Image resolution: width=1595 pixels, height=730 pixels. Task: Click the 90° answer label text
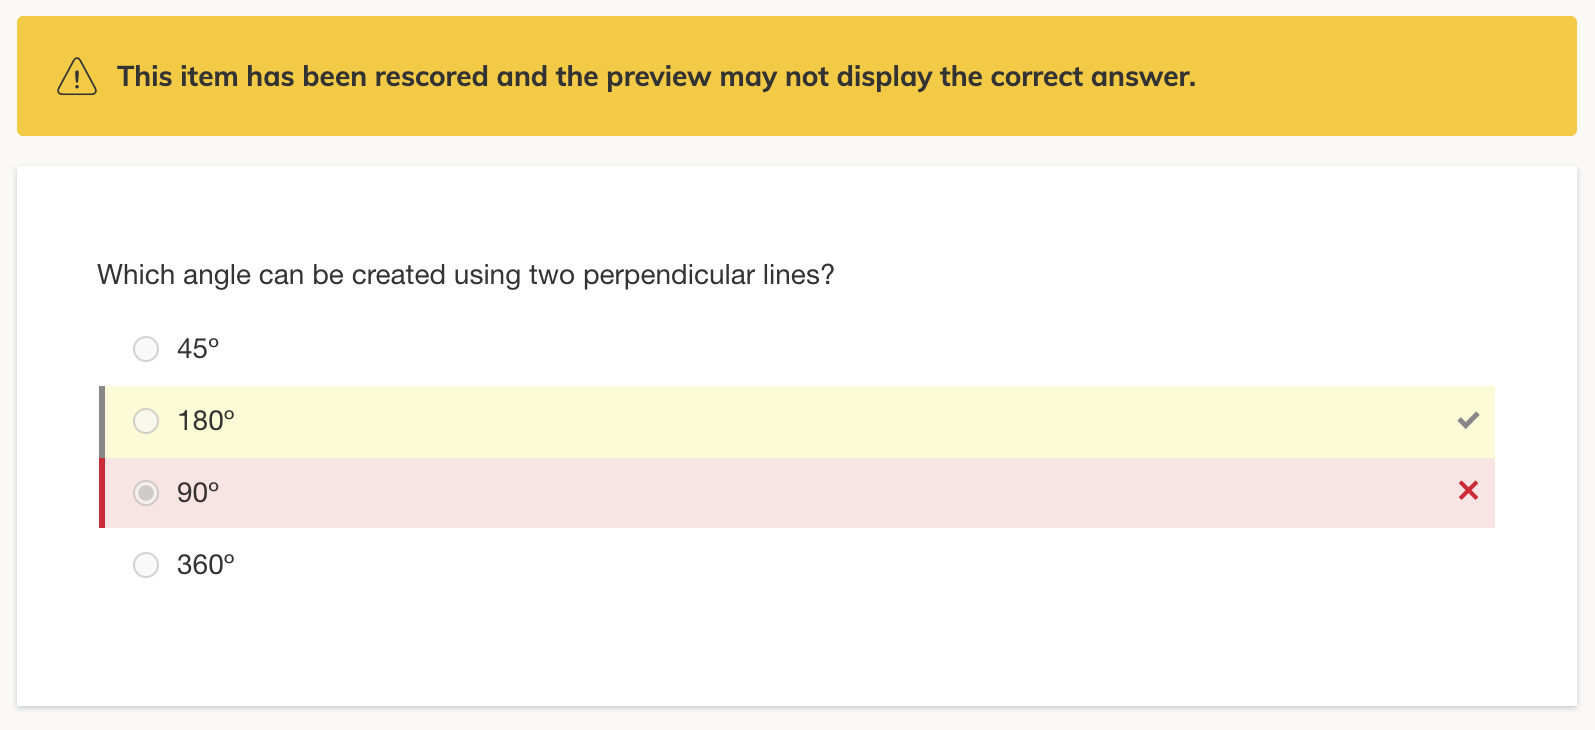click(198, 493)
